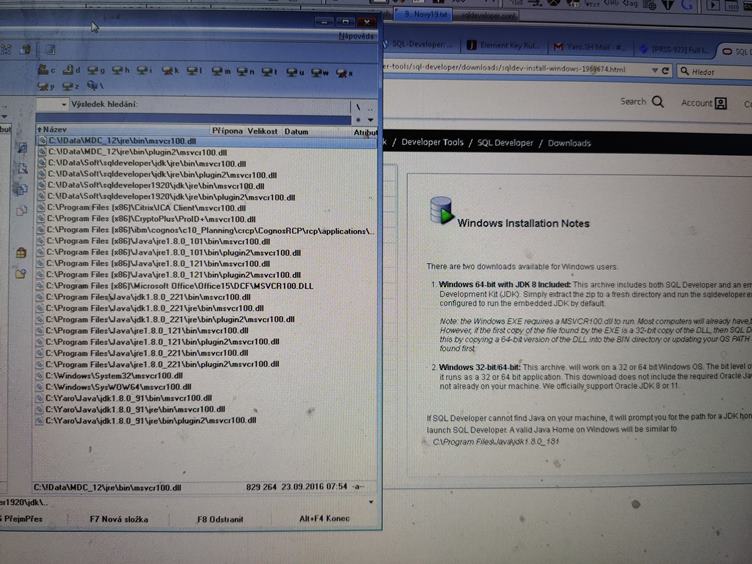Image resolution: width=752 pixels, height=564 pixels.
Task: Click Search on the Oracle page
Action: [x=642, y=102]
